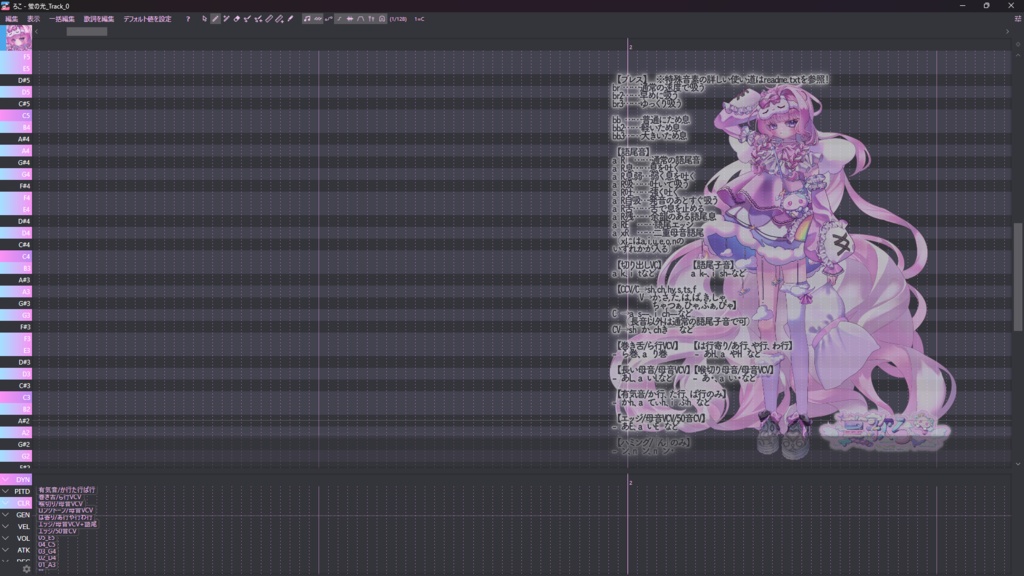Expand the PITD expression chevron
This screenshot has height=576, width=1024.
pyautogui.click(x=6, y=491)
